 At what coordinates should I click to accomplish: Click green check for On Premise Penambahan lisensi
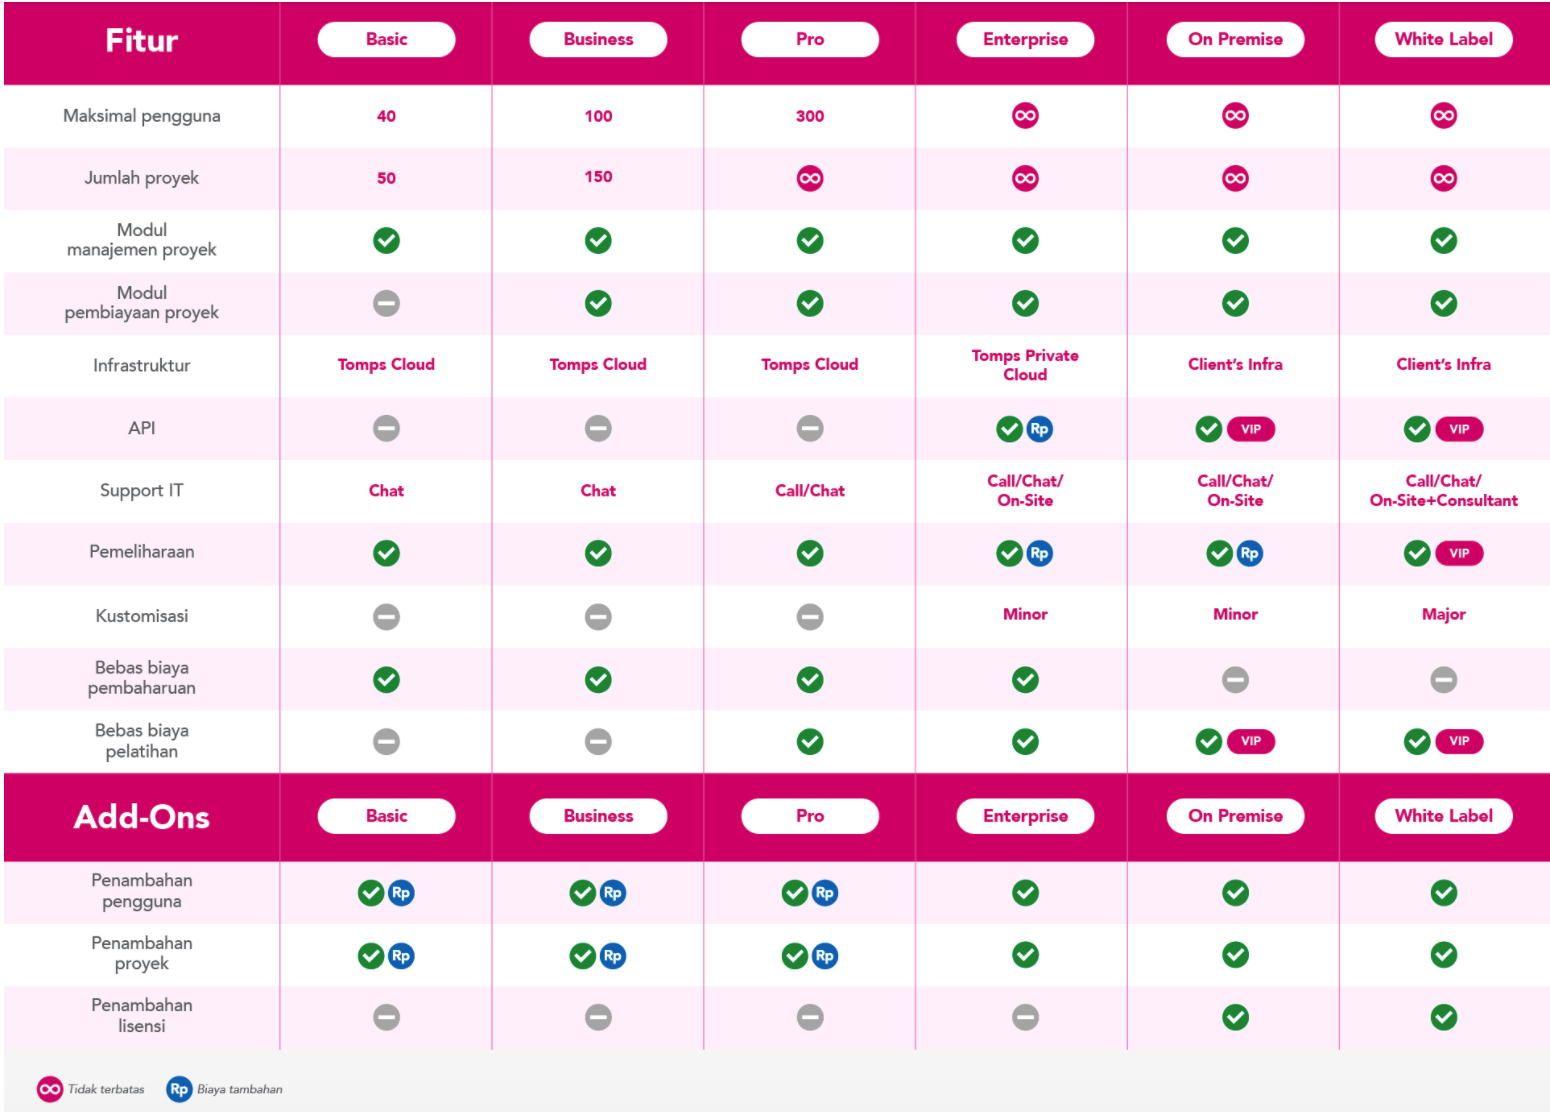click(1235, 1017)
